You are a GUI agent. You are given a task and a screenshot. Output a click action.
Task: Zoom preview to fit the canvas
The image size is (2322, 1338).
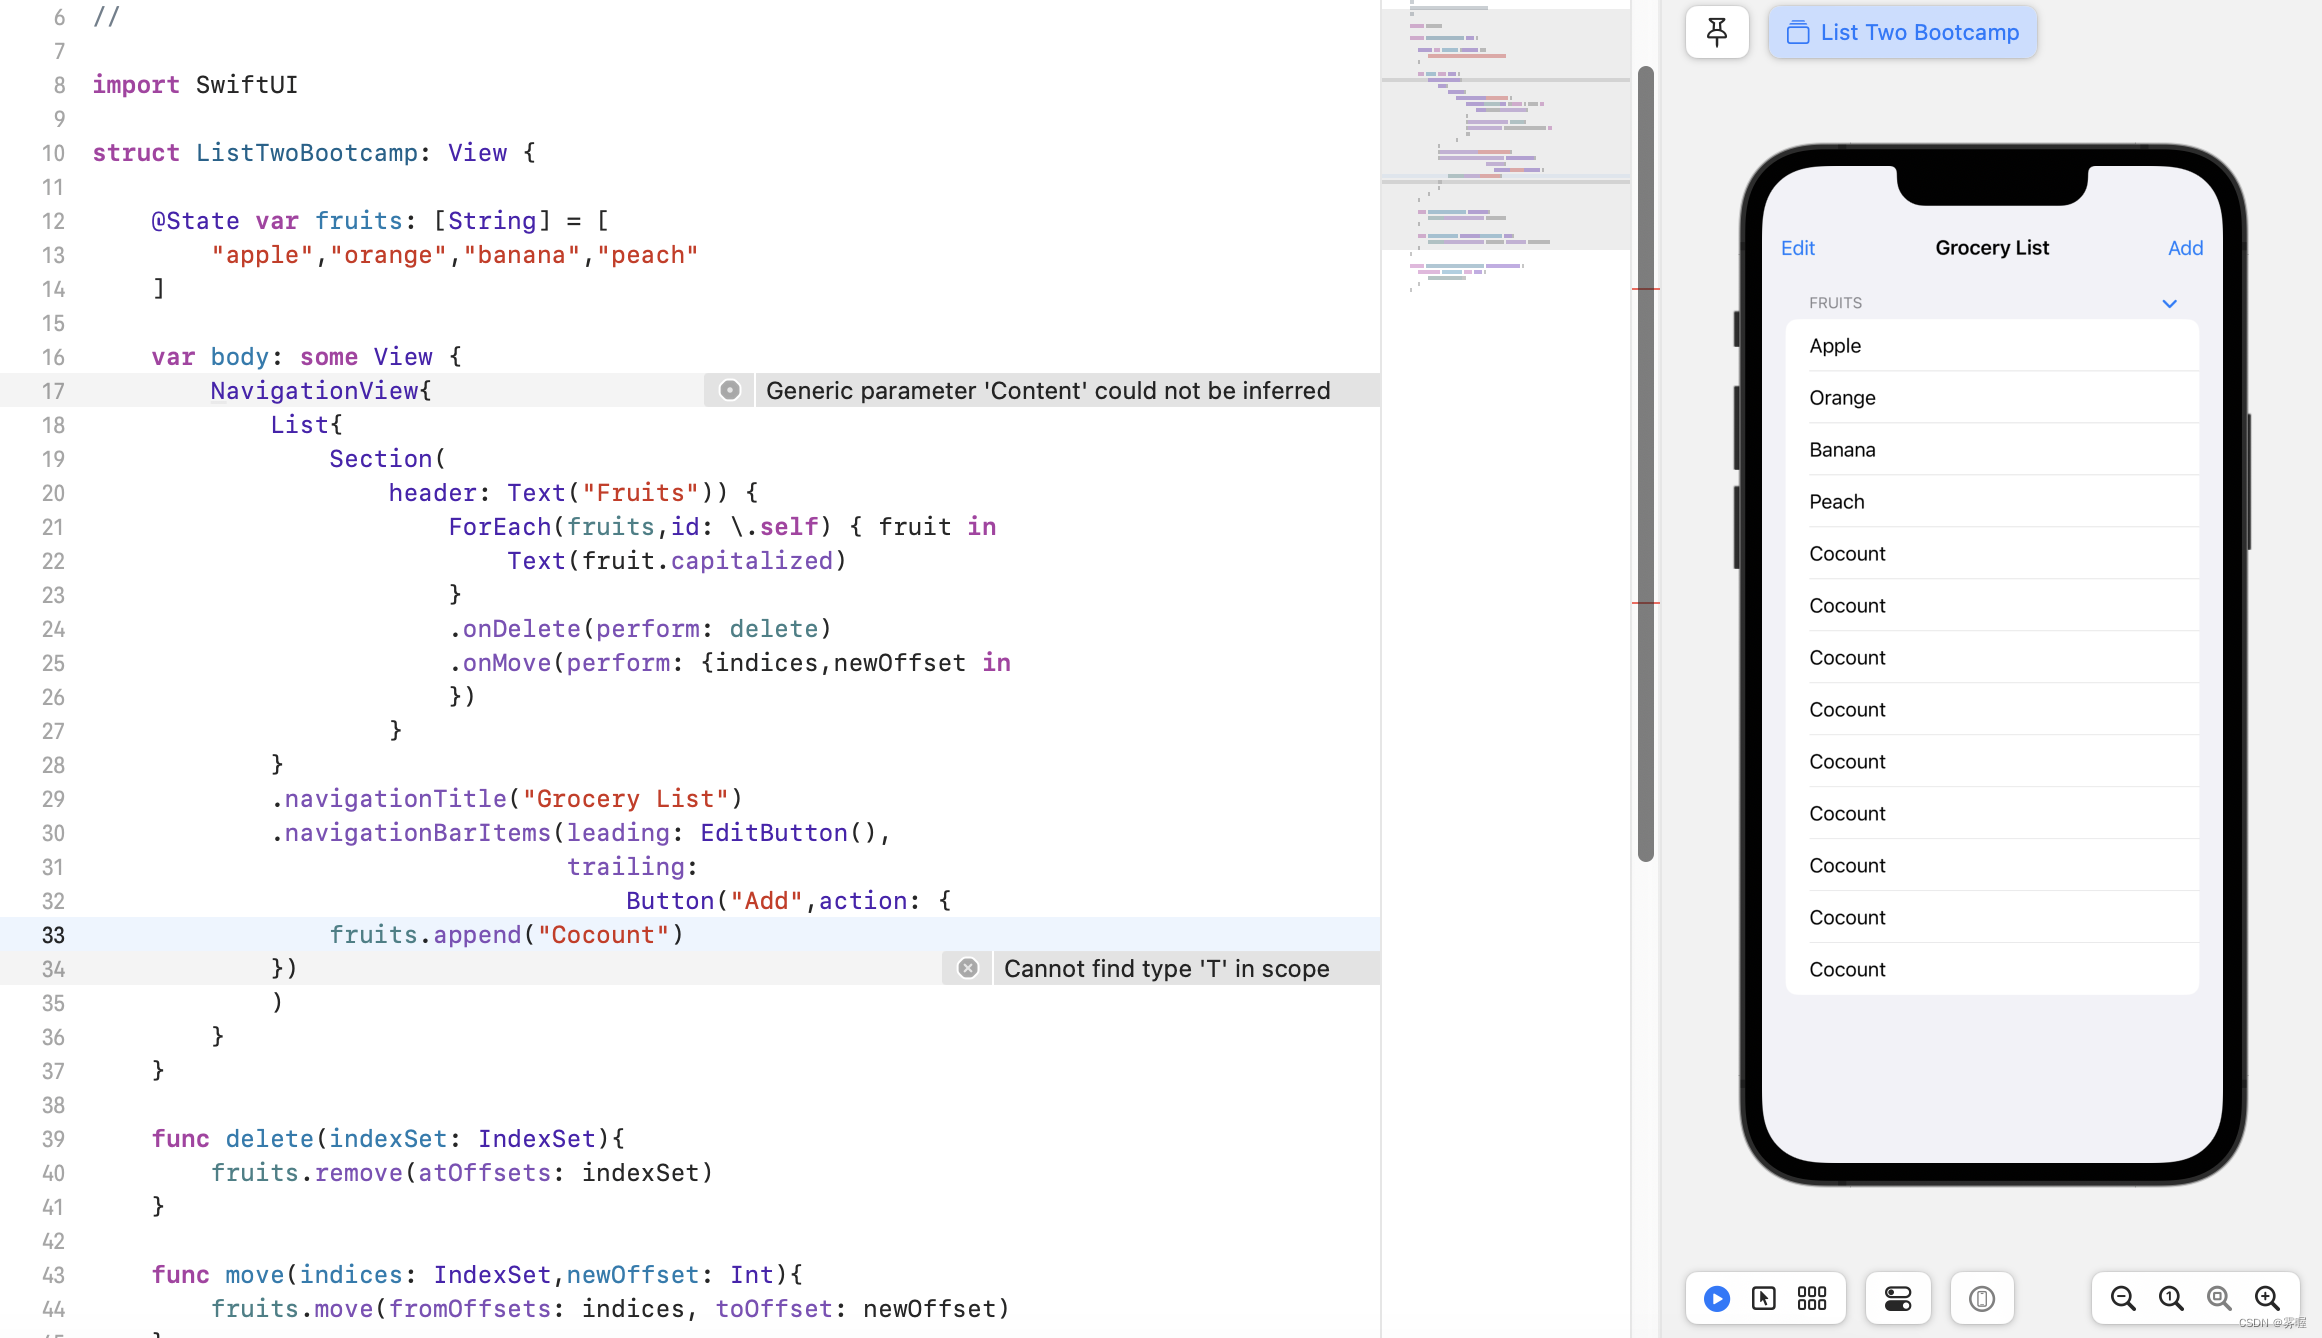2218,1298
